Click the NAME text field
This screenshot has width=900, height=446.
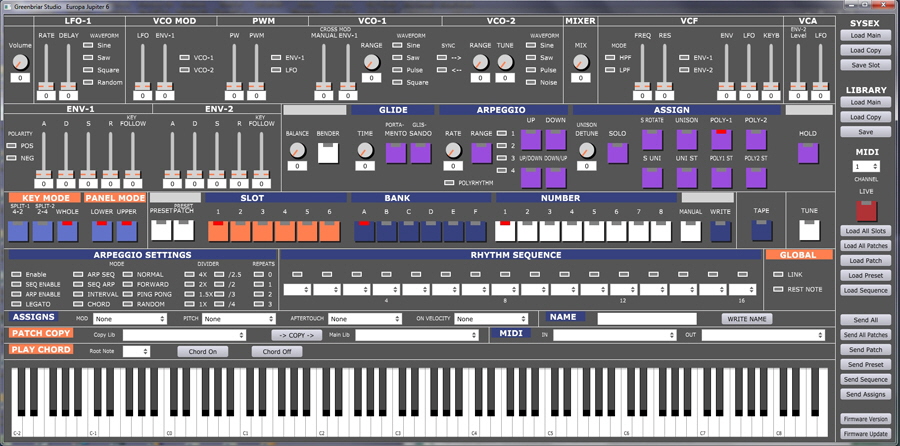(x=647, y=319)
